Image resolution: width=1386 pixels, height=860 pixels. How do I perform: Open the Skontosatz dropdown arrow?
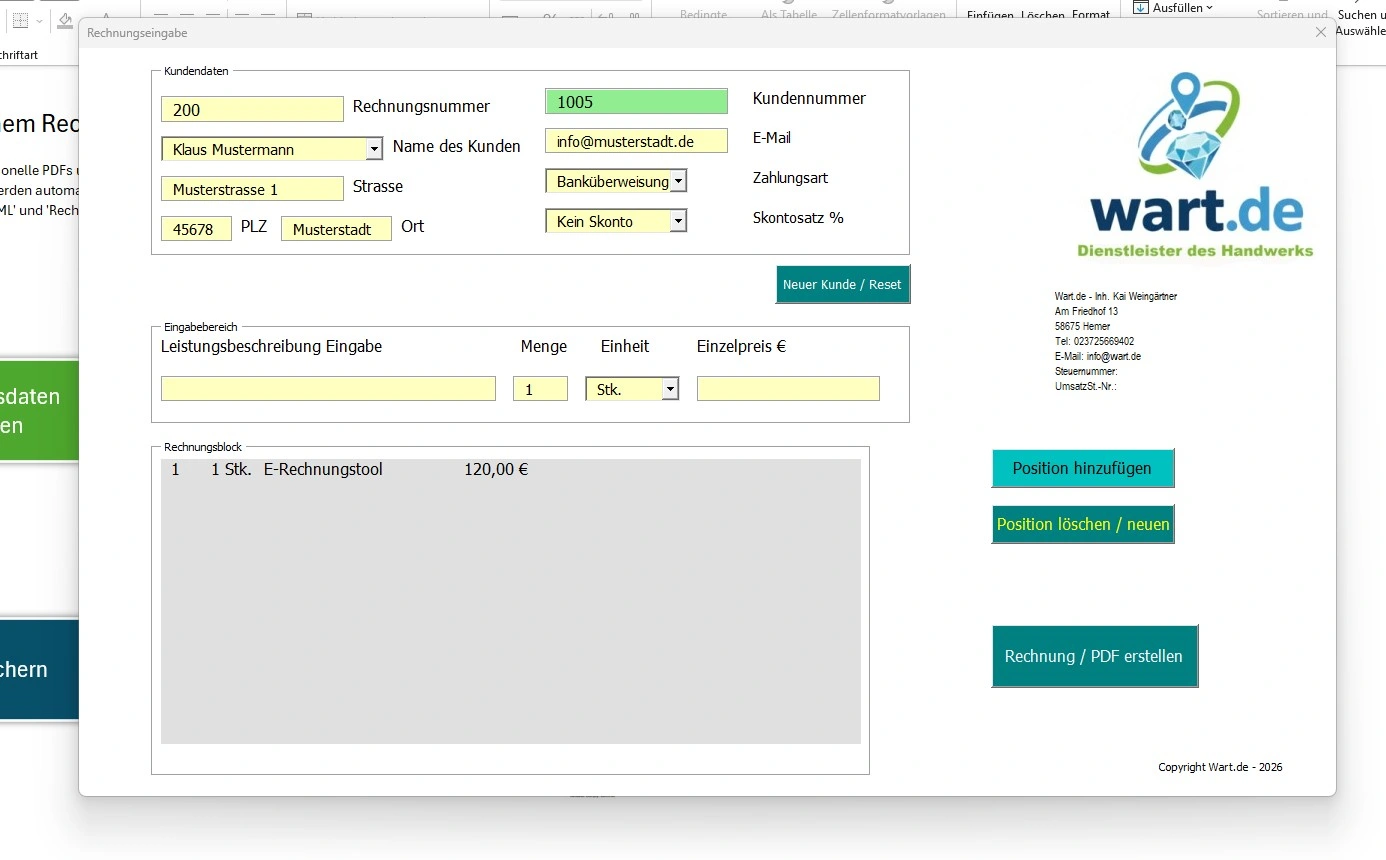coord(678,221)
